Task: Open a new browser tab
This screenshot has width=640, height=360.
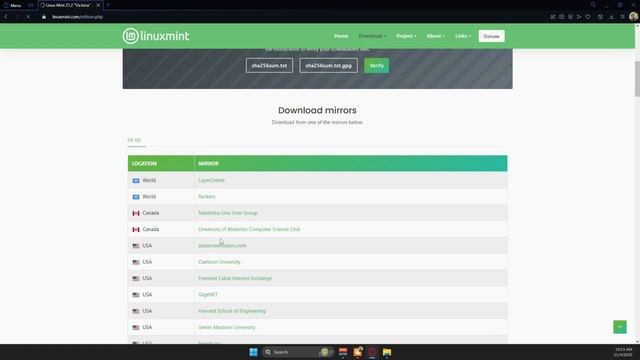Action: (108, 5)
